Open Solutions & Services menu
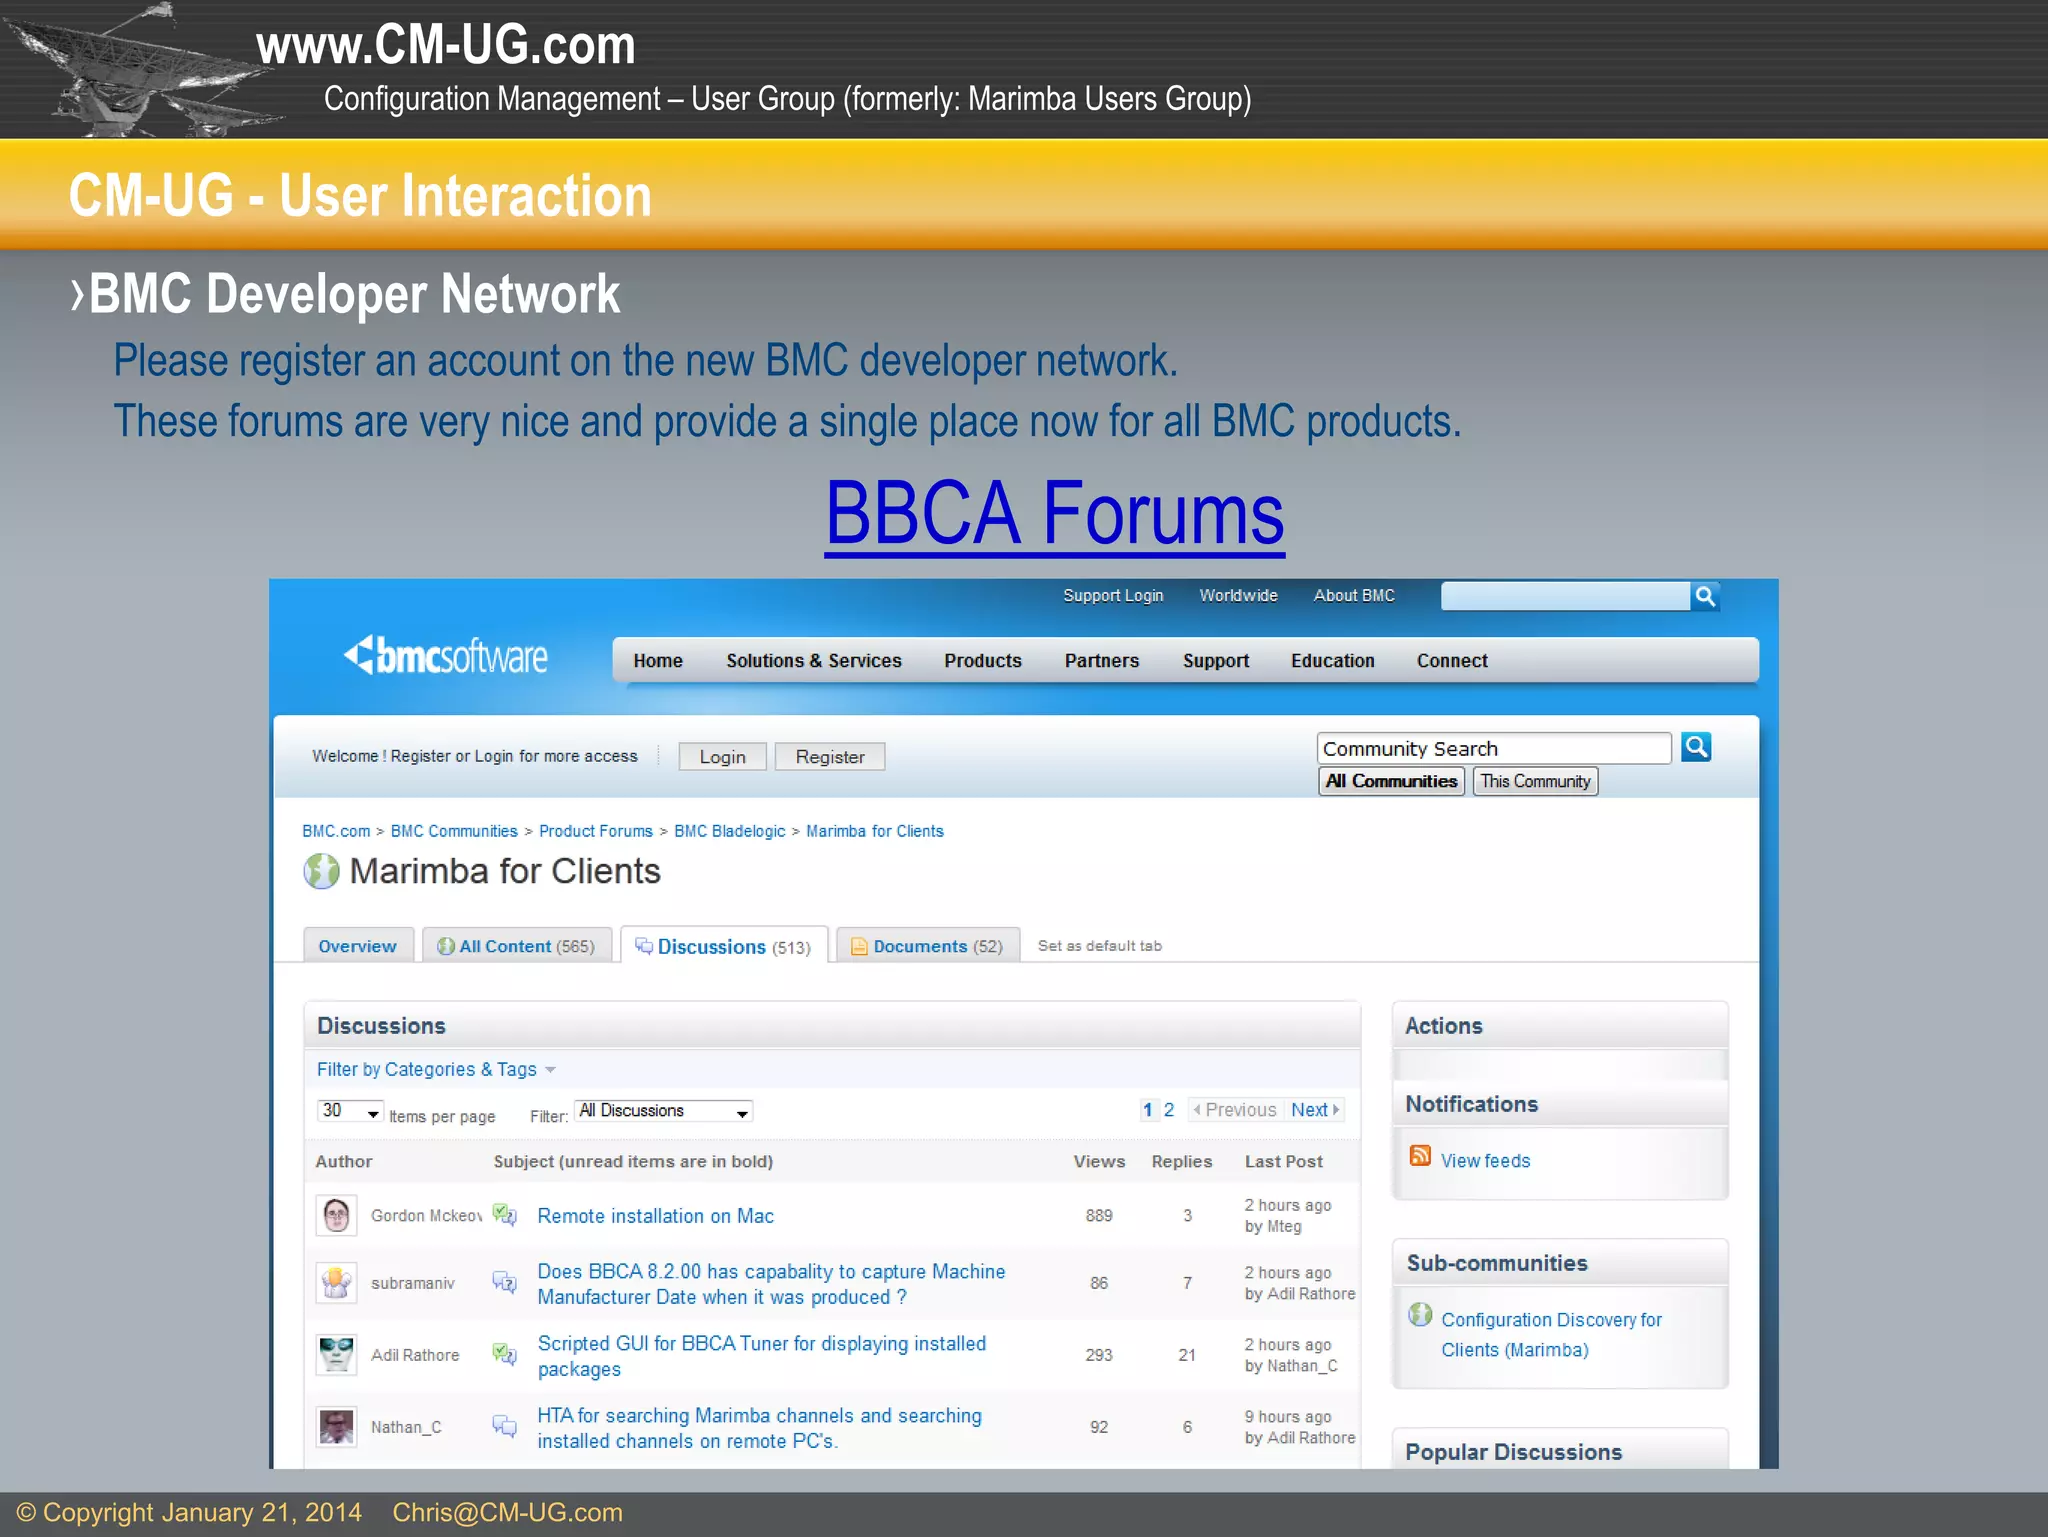 click(x=814, y=661)
